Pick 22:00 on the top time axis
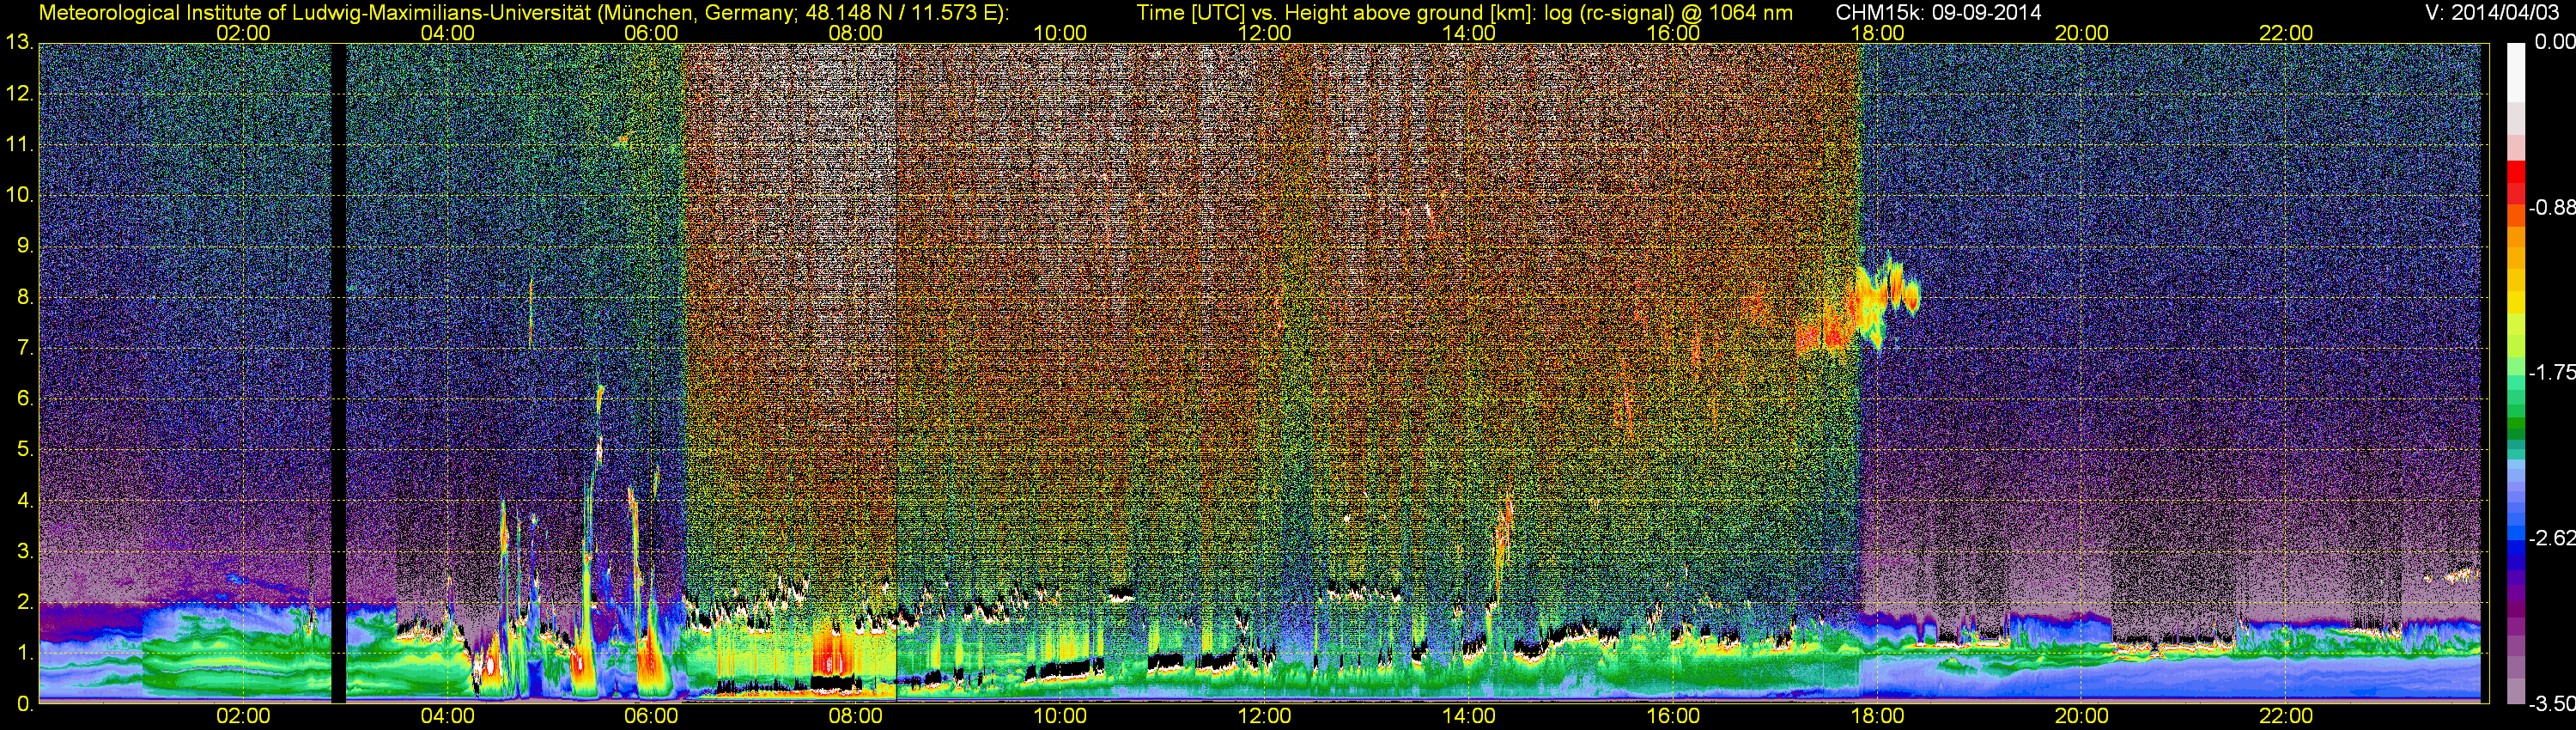The image size is (2576, 730). (2285, 33)
